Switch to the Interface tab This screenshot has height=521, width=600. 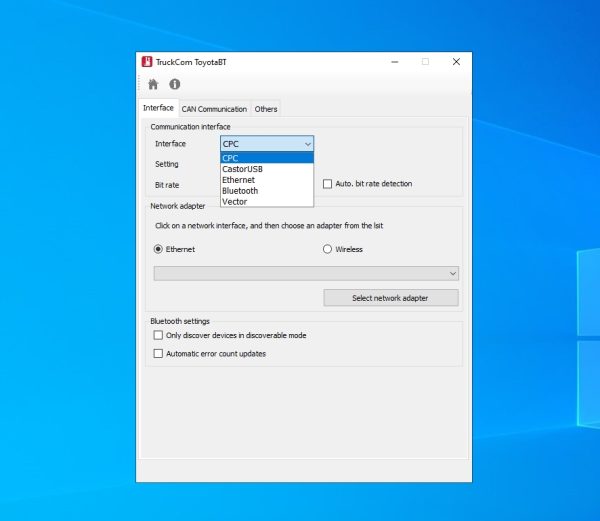coord(158,108)
